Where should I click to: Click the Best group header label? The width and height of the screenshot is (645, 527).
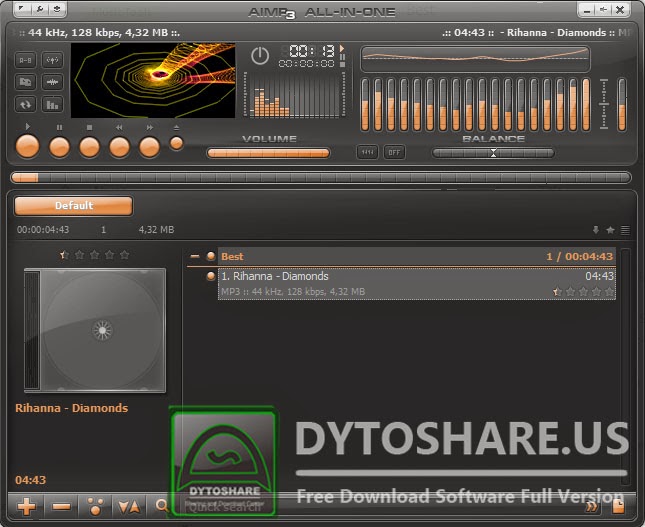pos(232,257)
